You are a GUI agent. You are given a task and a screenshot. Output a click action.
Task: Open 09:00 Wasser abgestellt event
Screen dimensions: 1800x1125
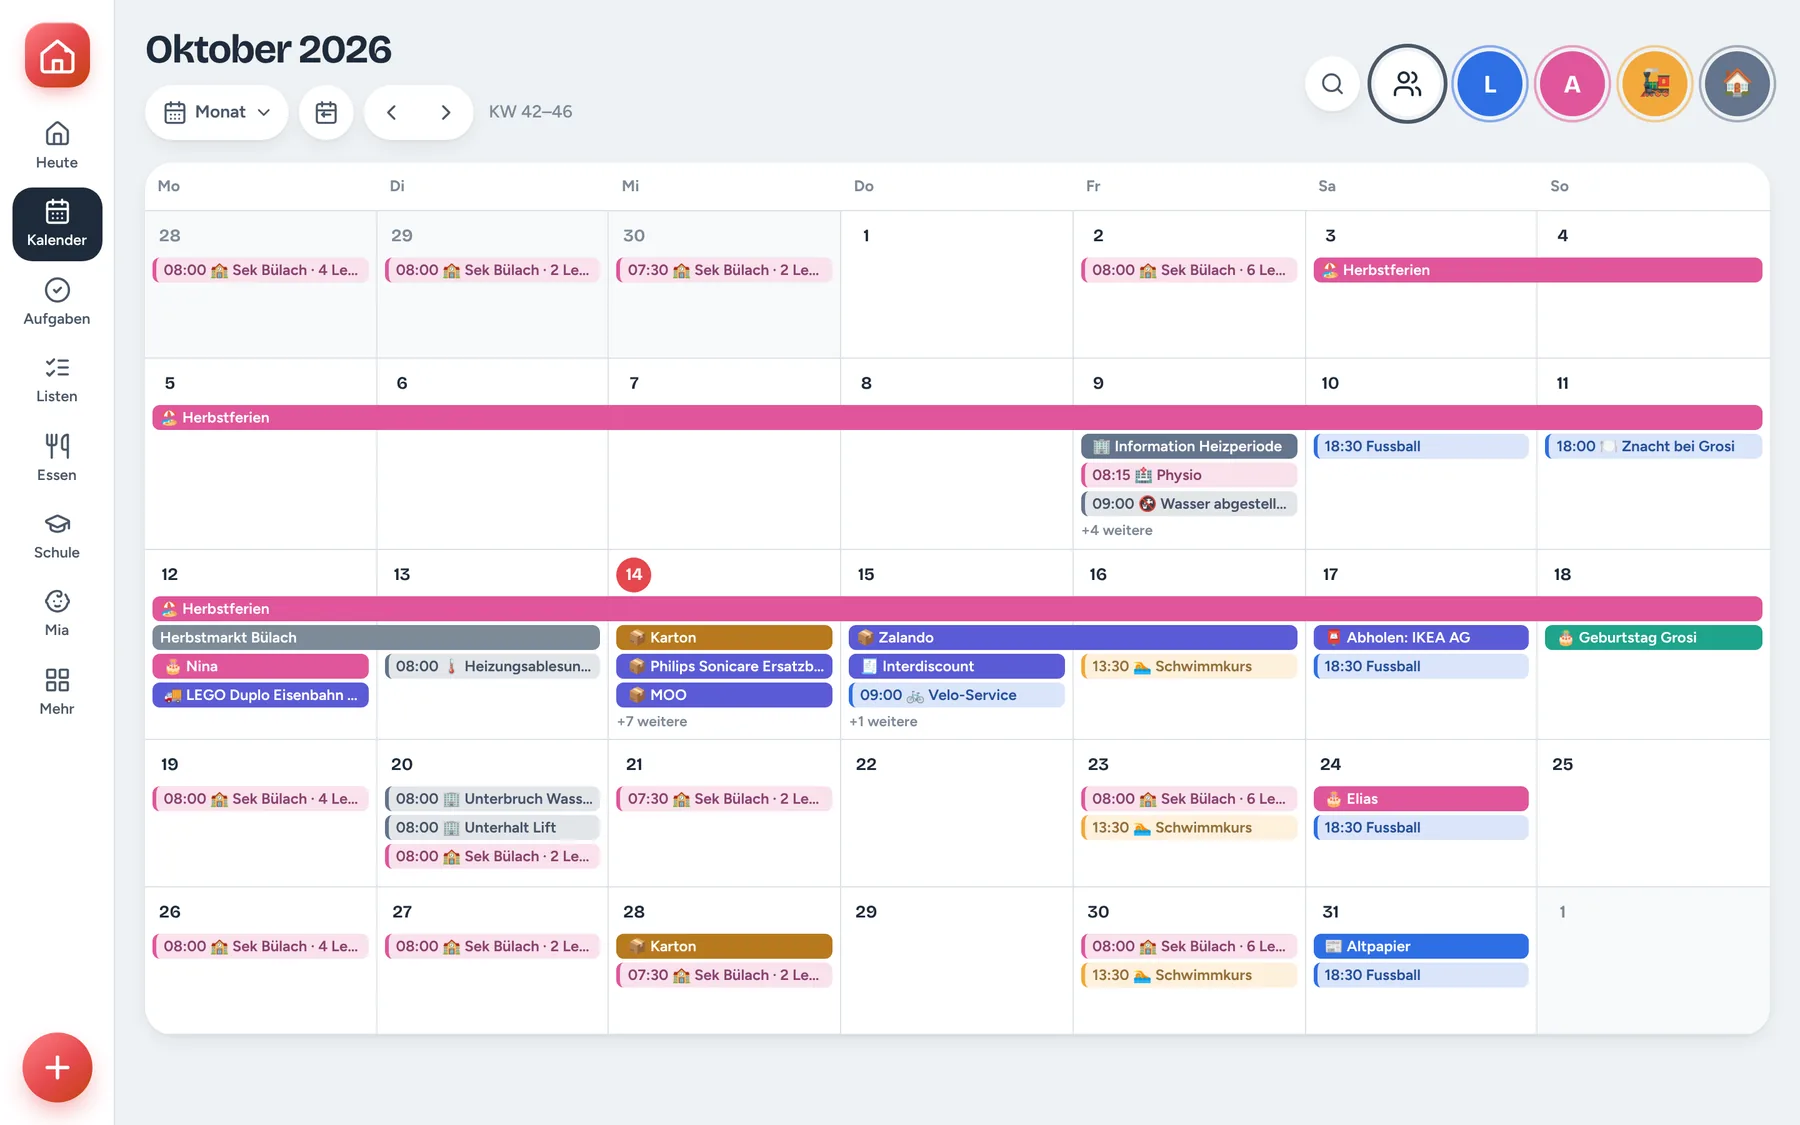pyautogui.click(x=1189, y=504)
